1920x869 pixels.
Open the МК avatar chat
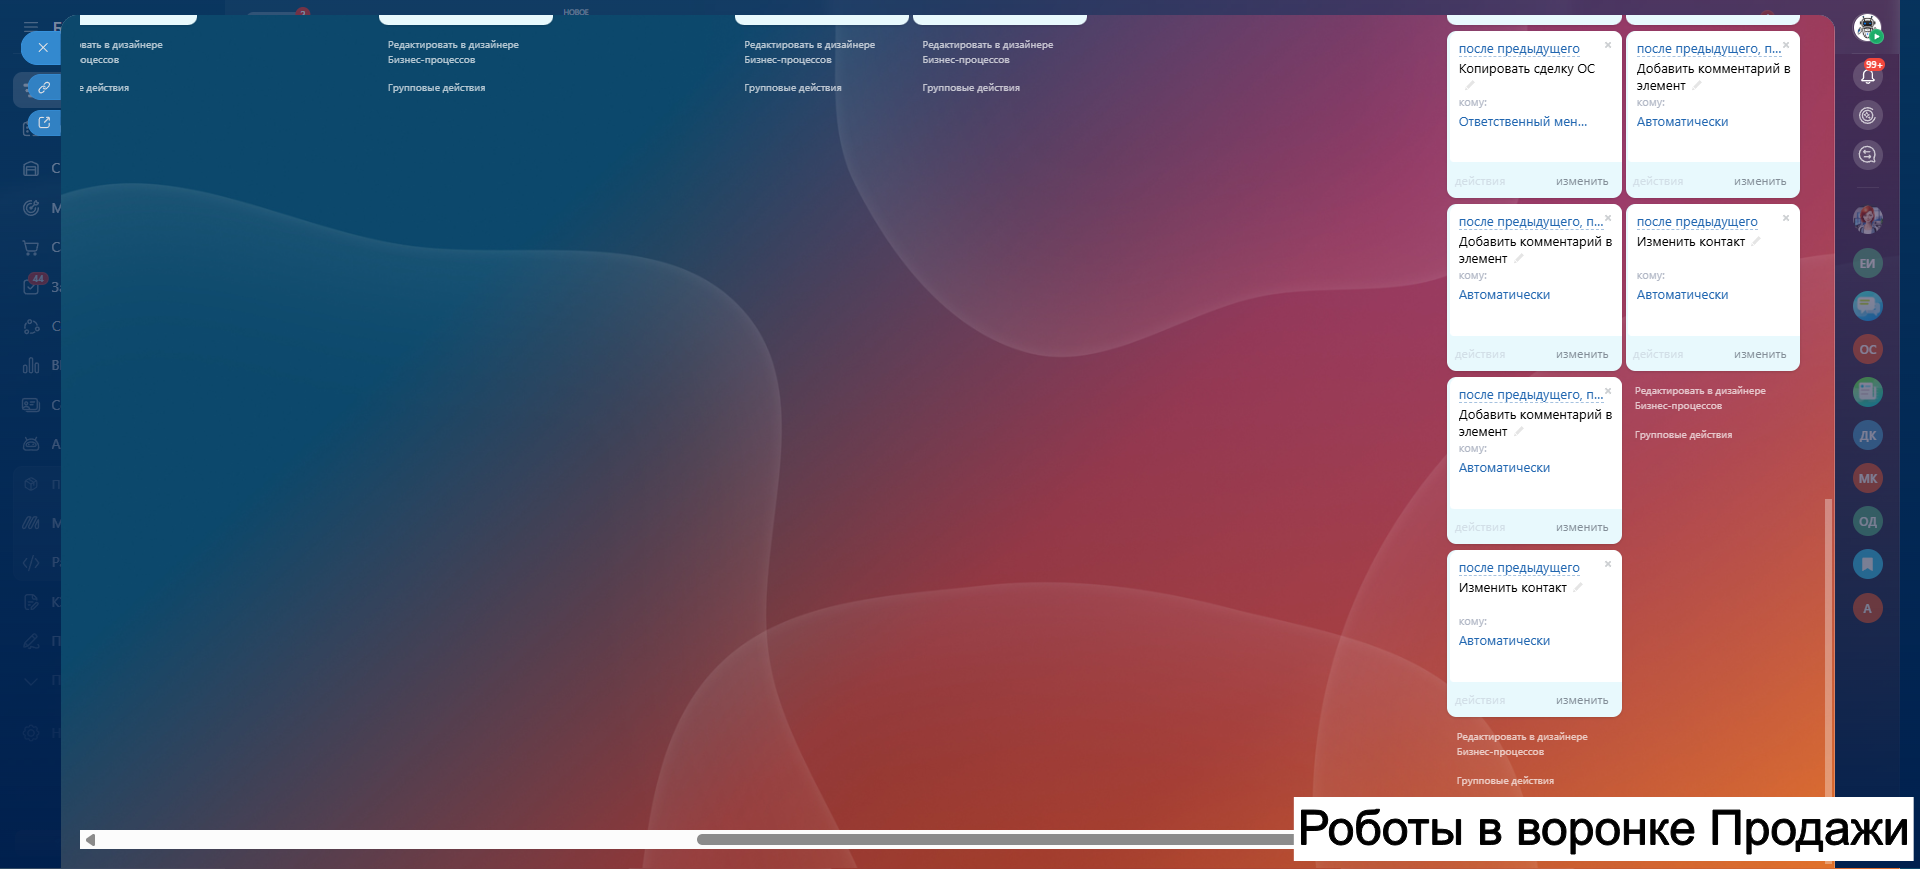(1867, 478)
